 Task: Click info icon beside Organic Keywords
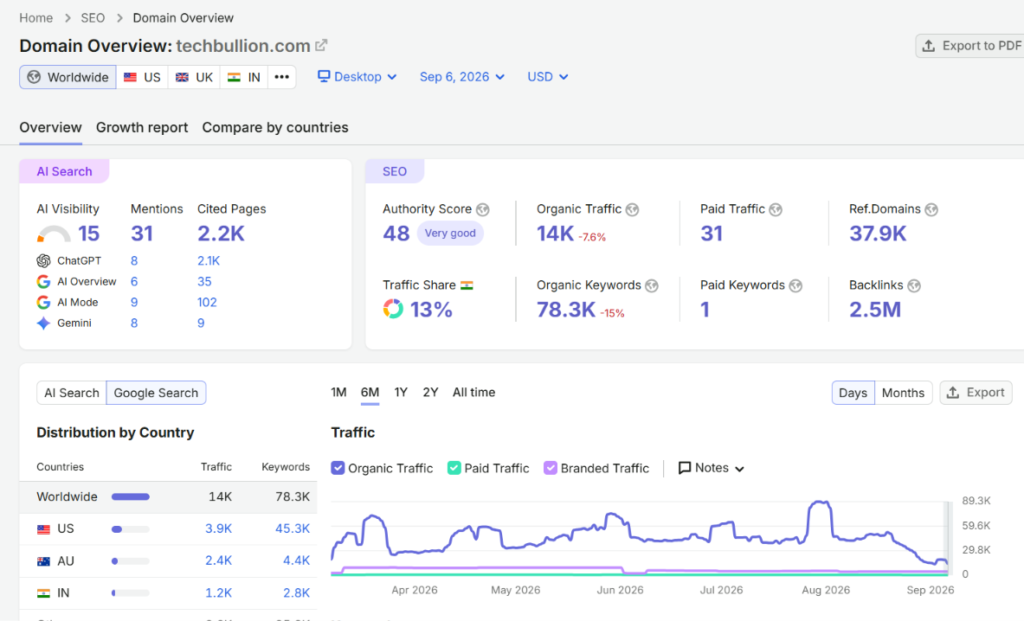tap(652, 286)
